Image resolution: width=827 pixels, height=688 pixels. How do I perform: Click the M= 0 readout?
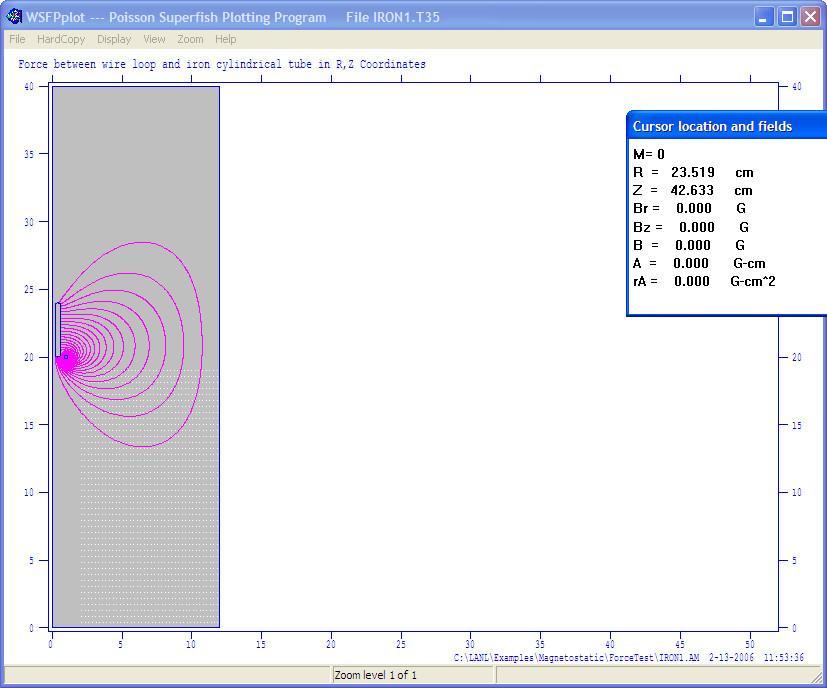click(649, 155)
